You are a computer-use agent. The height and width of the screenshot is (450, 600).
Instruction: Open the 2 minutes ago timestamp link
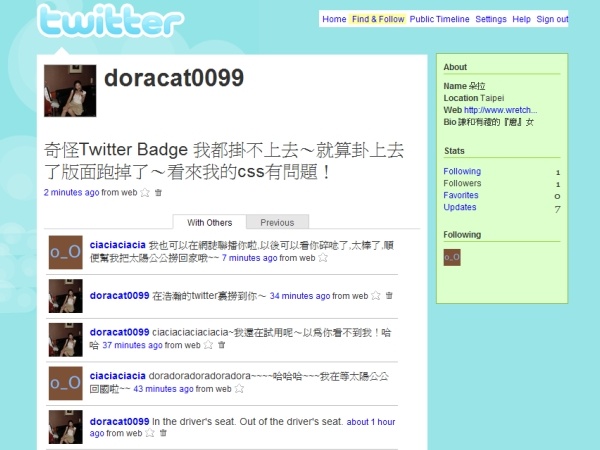click(x=72, y=192)
